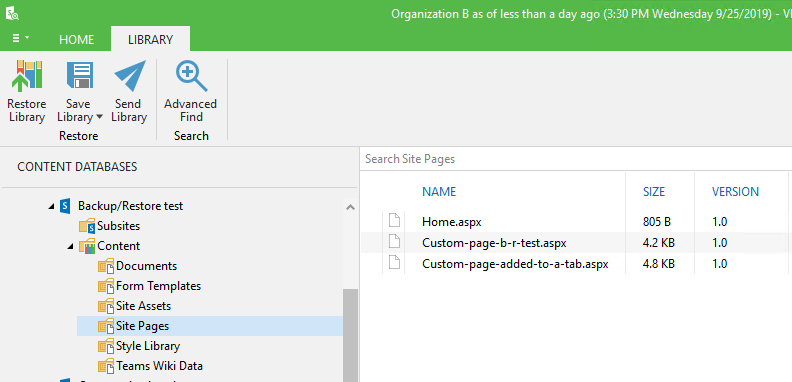Viewport: 792px width, 382px height.
Task: Click the file icon for Custom-page-b-r-test.aspx
Action: pos(394,242)
